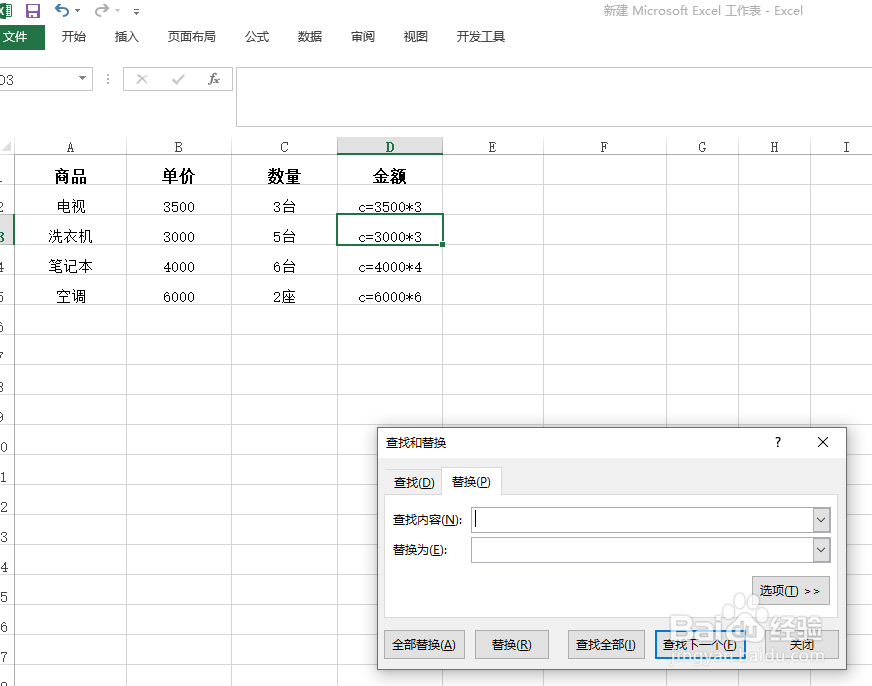Open the 替换为 history dropdown
The height and width of the screenshot is (686, 872).
822,549
